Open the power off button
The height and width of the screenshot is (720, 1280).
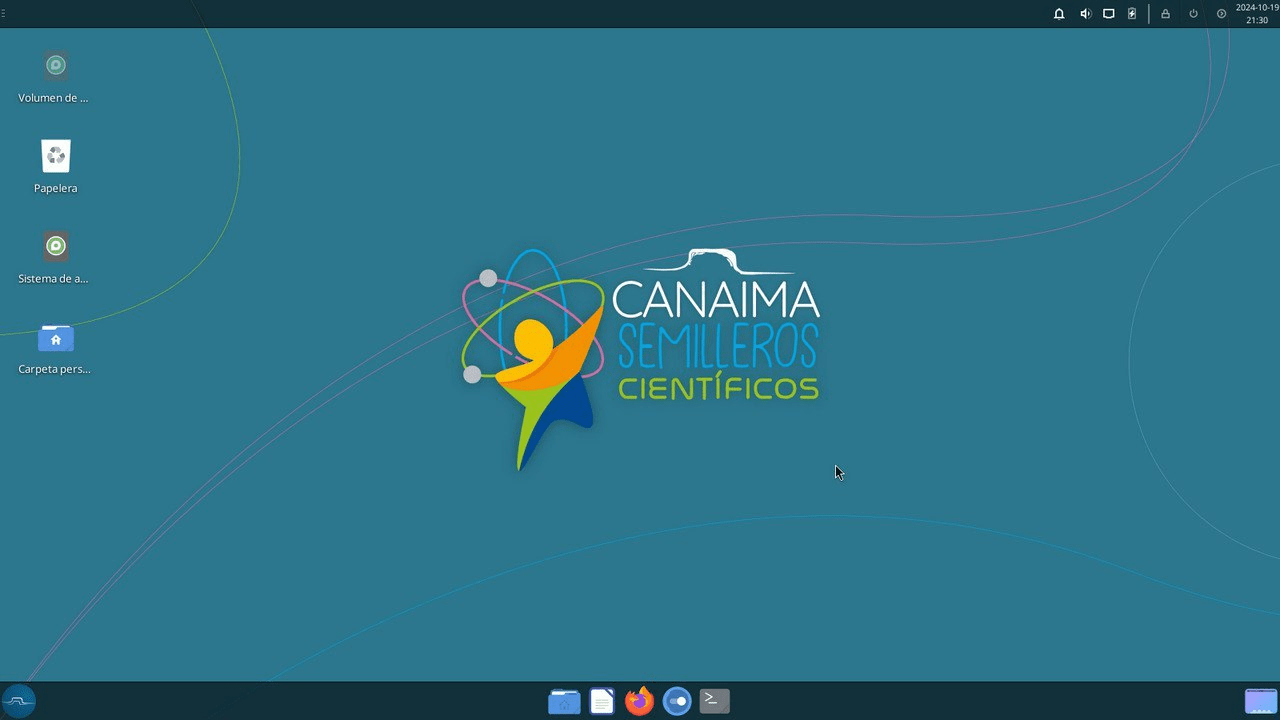tap(1193, 14)
